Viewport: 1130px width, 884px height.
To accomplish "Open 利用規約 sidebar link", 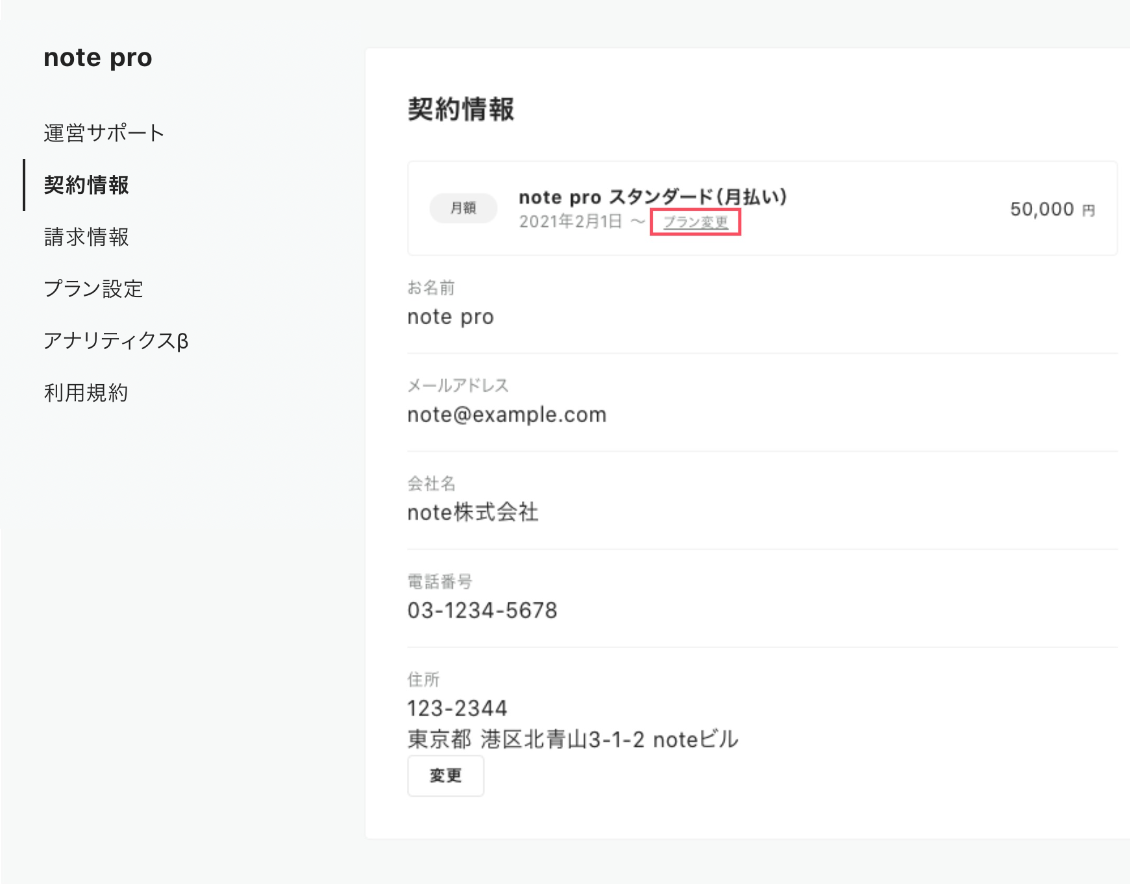I will tap(86, 393).
